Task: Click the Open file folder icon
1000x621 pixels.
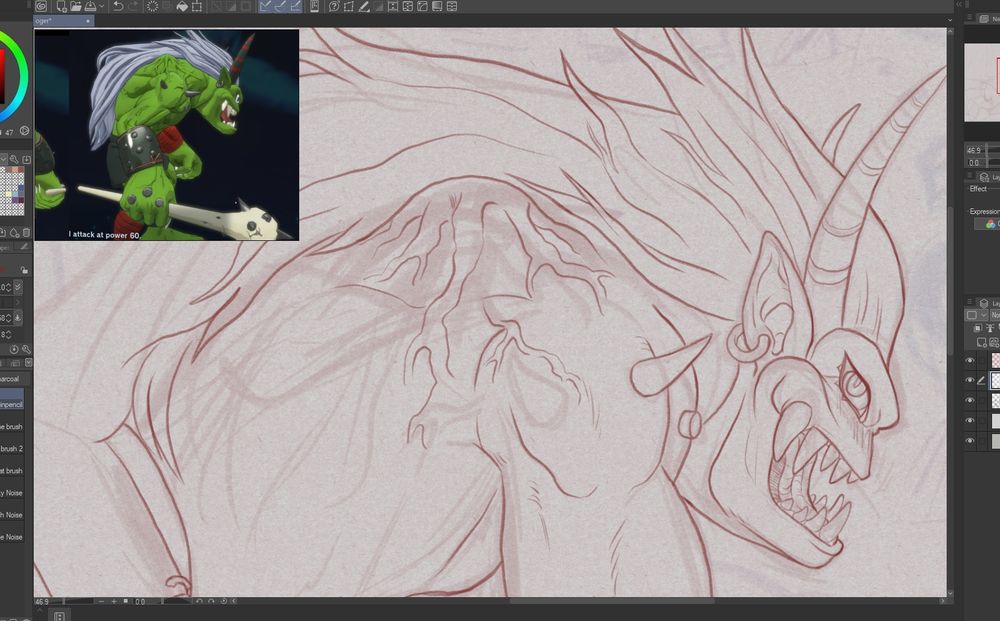Action: pyautogui.click(x=76, y=6)
